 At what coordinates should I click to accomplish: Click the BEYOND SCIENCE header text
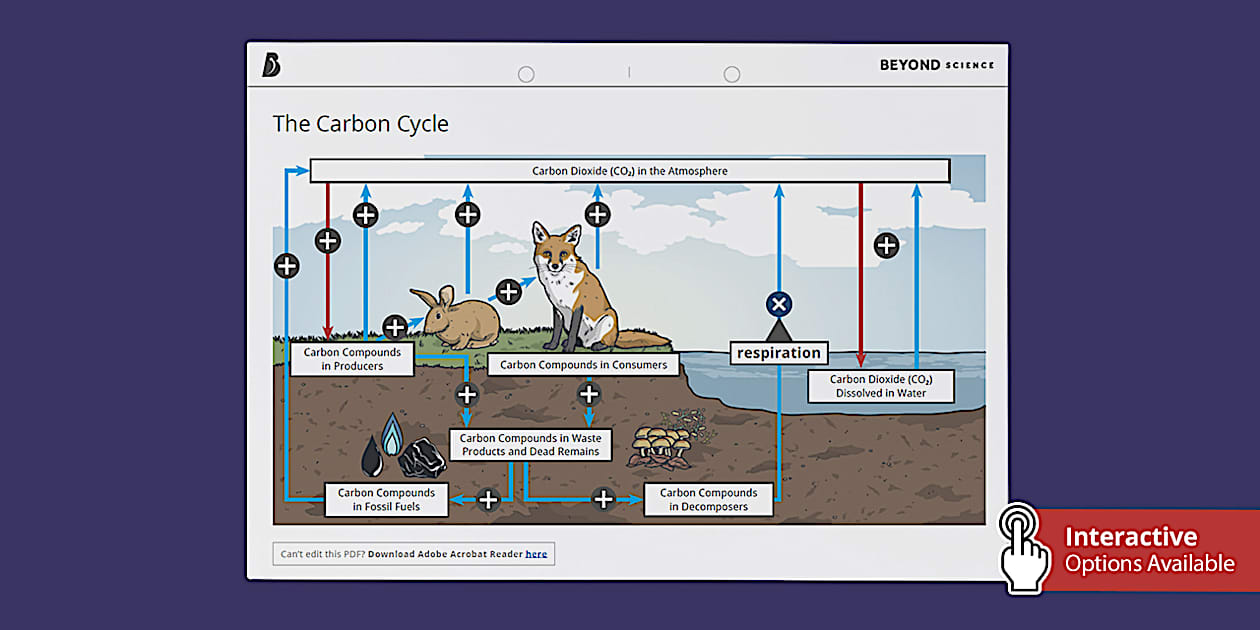[936, 65]
